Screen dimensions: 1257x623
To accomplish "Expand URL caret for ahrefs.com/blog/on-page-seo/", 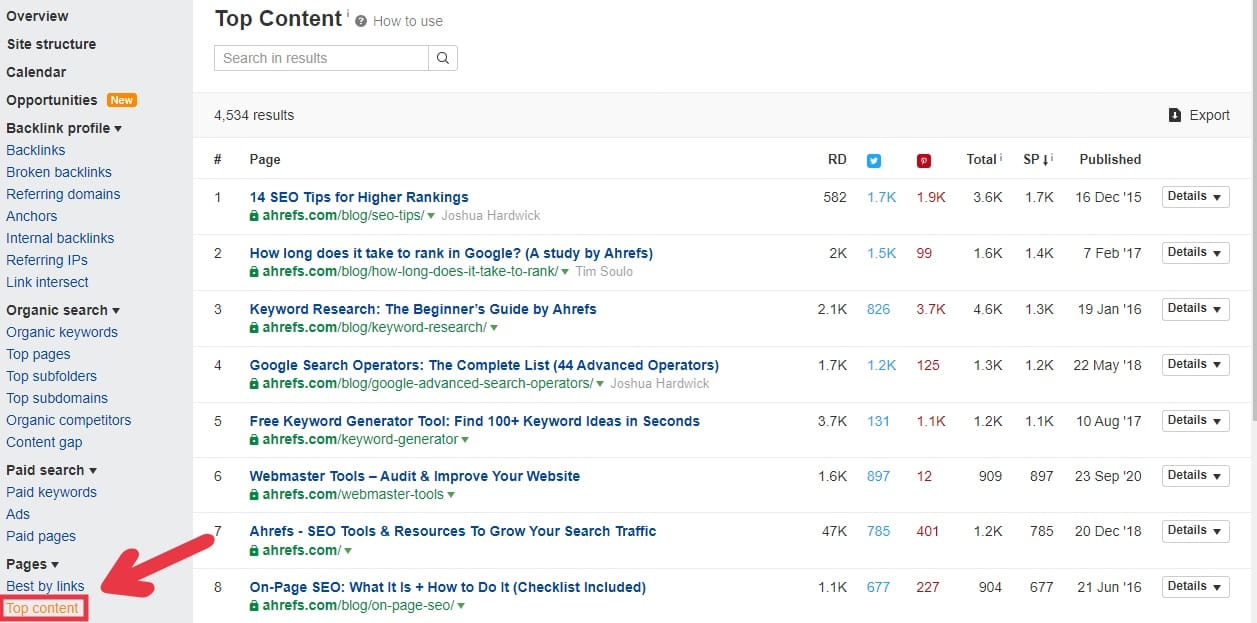I will [460, 606].
